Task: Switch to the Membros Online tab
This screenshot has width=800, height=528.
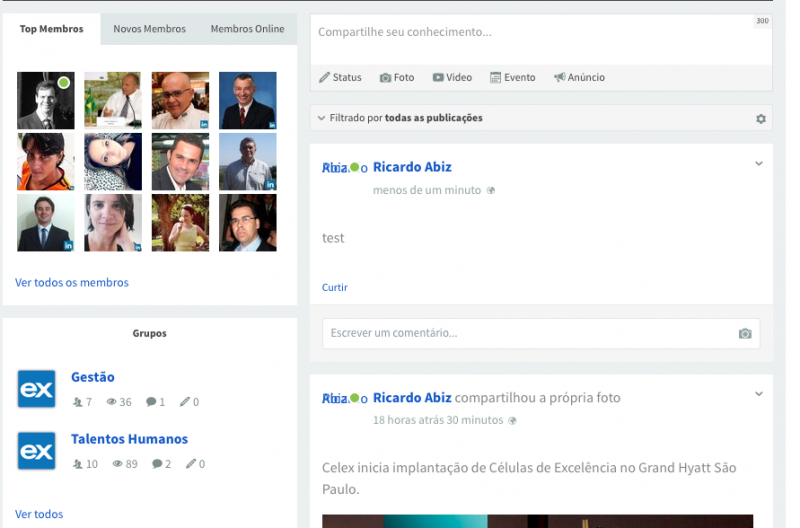Action: click(x=247, y=29)
